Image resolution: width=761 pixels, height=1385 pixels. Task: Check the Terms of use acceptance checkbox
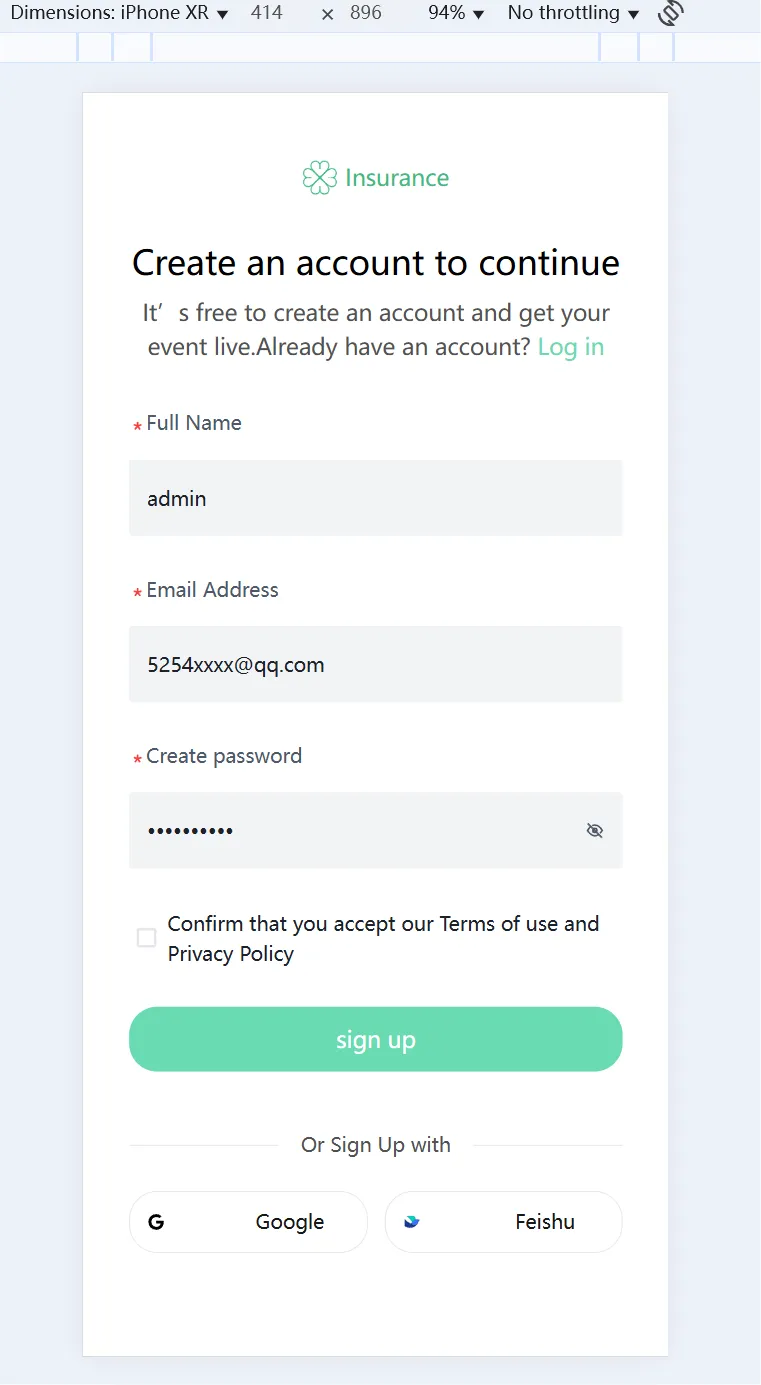[147, 938]
